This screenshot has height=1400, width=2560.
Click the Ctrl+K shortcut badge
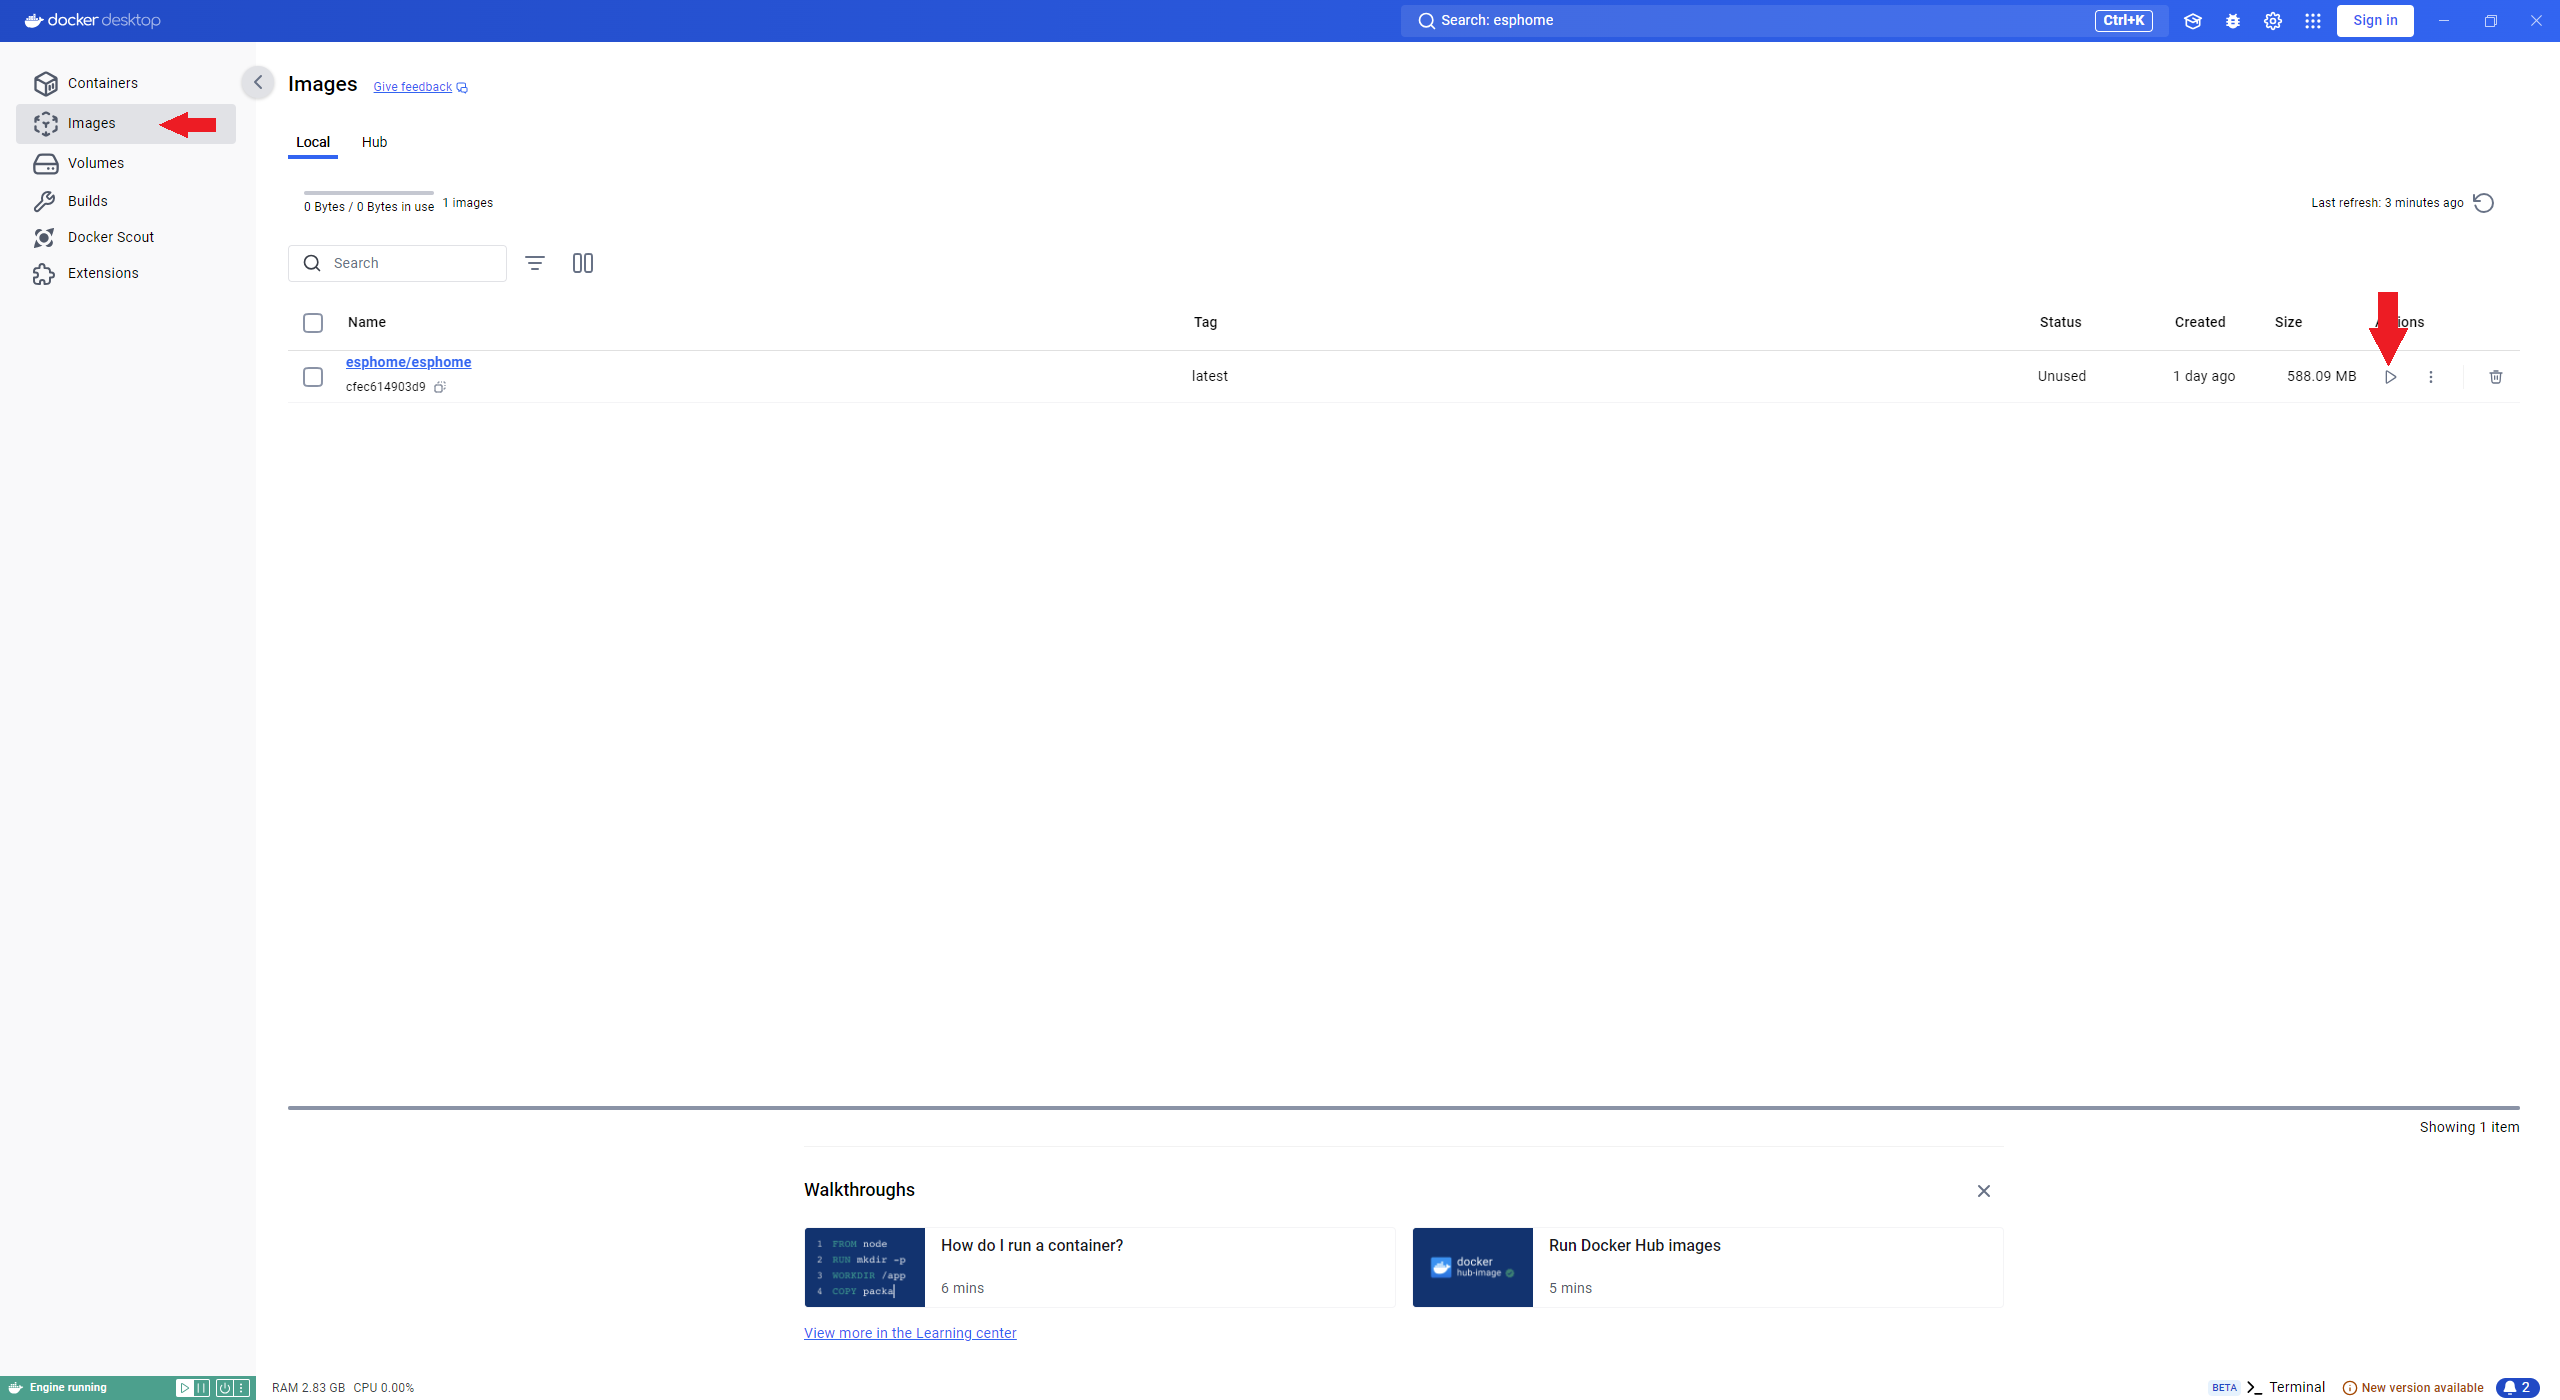(2123, 21)
